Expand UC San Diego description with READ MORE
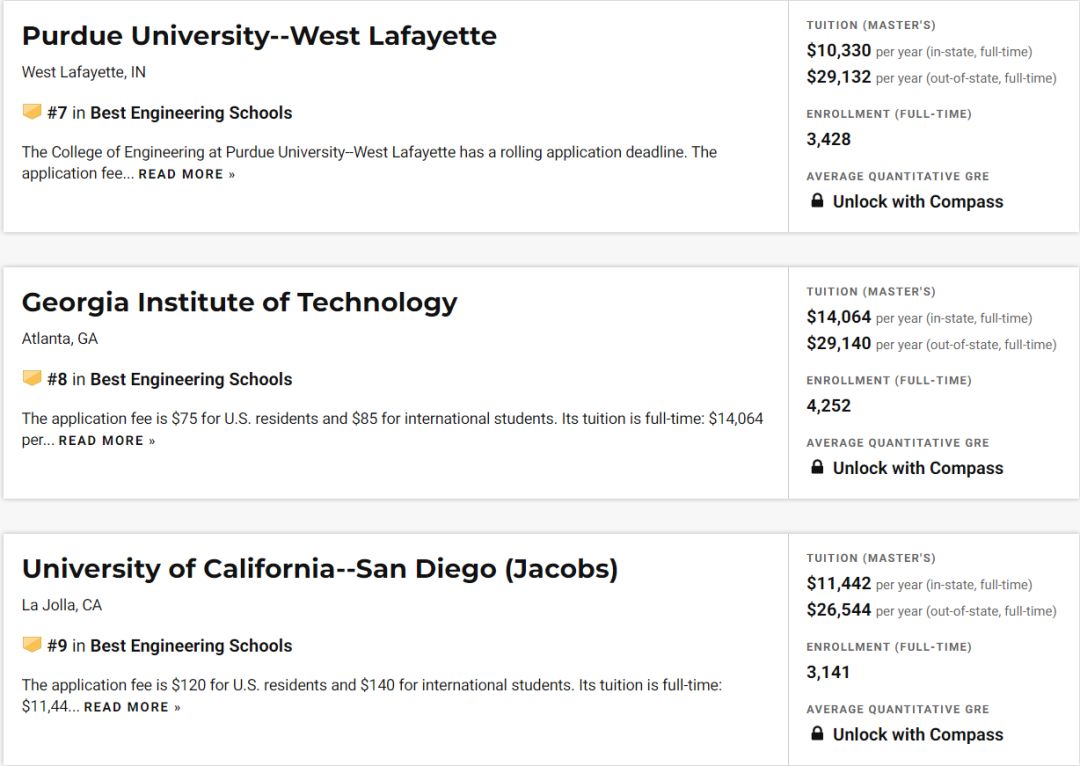The width and height of the screenshot is (1080, 766). [x=132, y=707]
